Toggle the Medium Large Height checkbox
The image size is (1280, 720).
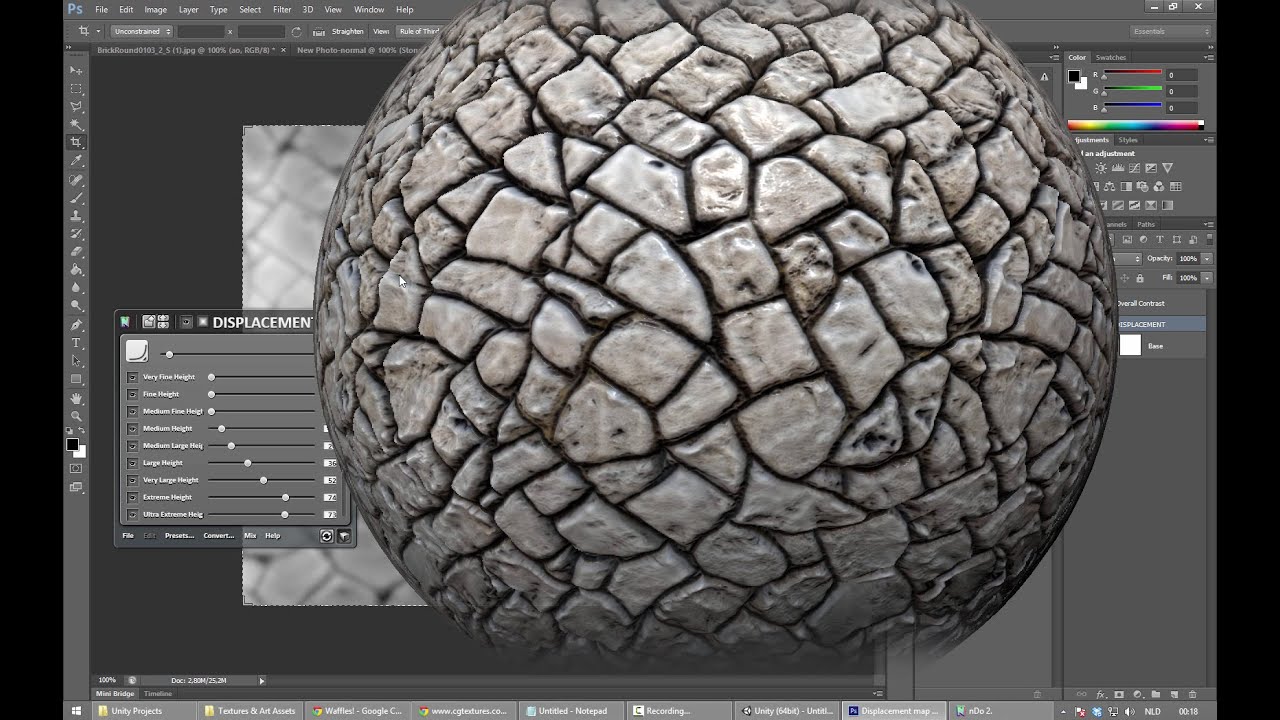[132, 445]
